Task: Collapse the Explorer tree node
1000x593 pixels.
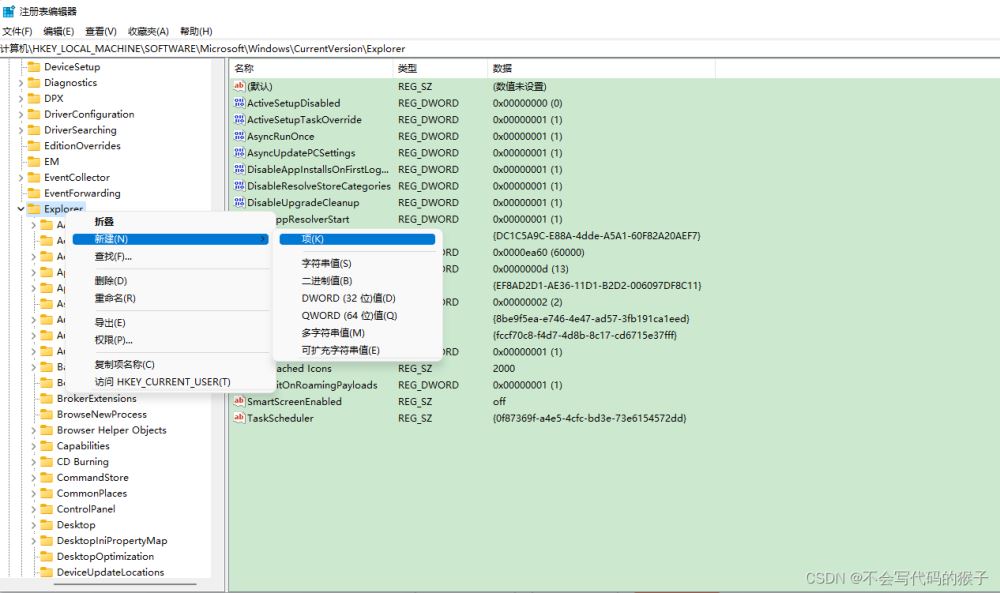Action: [20, 209]
